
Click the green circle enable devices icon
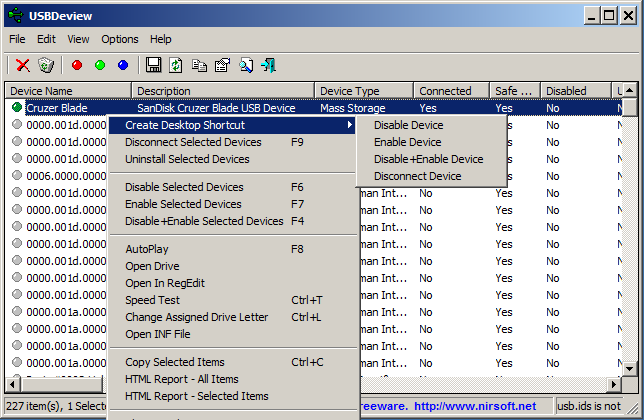point(100,65)
